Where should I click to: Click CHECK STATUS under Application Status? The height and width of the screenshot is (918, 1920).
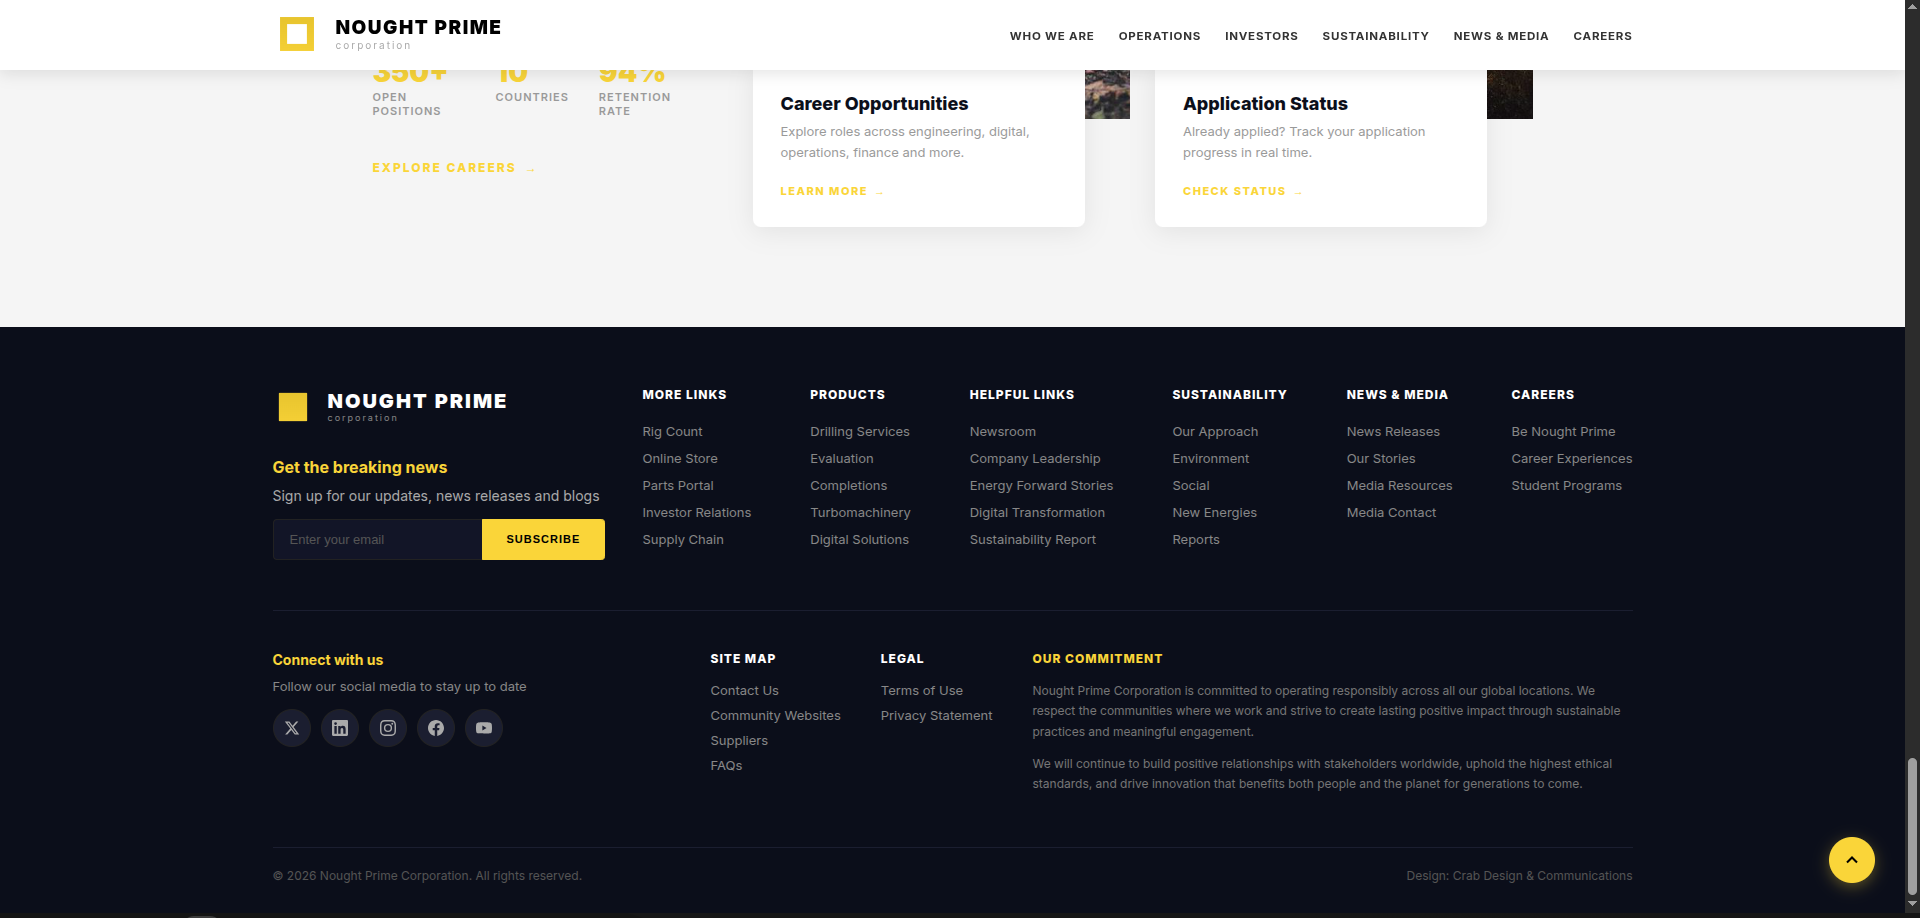pos(1234,191)
